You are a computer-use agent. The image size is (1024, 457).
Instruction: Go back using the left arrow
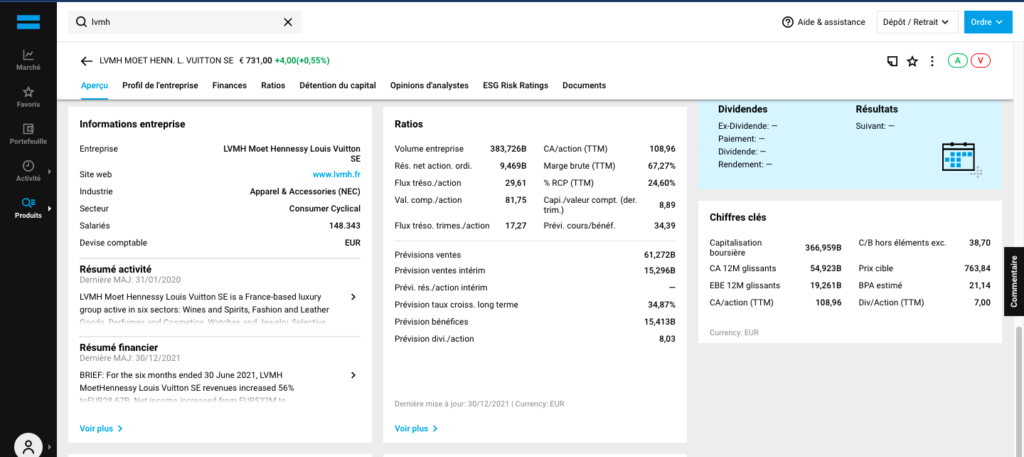[86, 61]
